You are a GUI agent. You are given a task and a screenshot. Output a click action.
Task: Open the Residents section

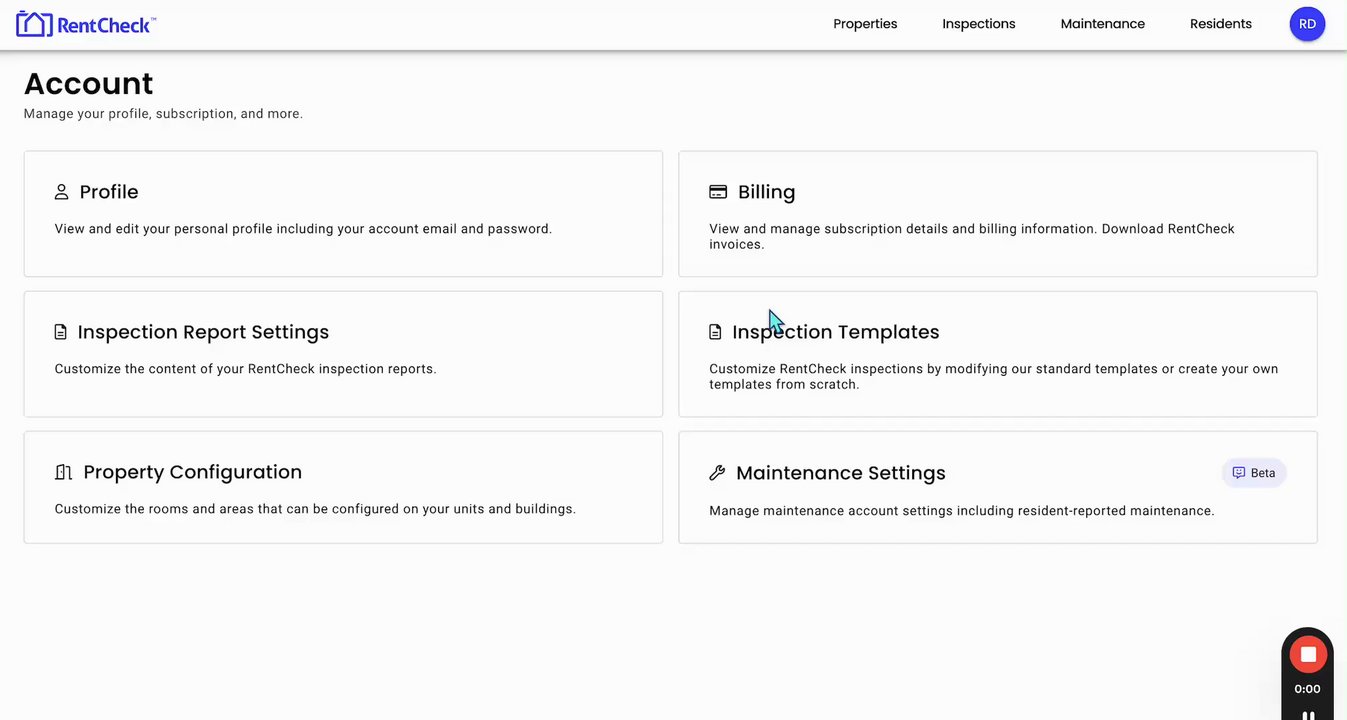coord(1220,24)
